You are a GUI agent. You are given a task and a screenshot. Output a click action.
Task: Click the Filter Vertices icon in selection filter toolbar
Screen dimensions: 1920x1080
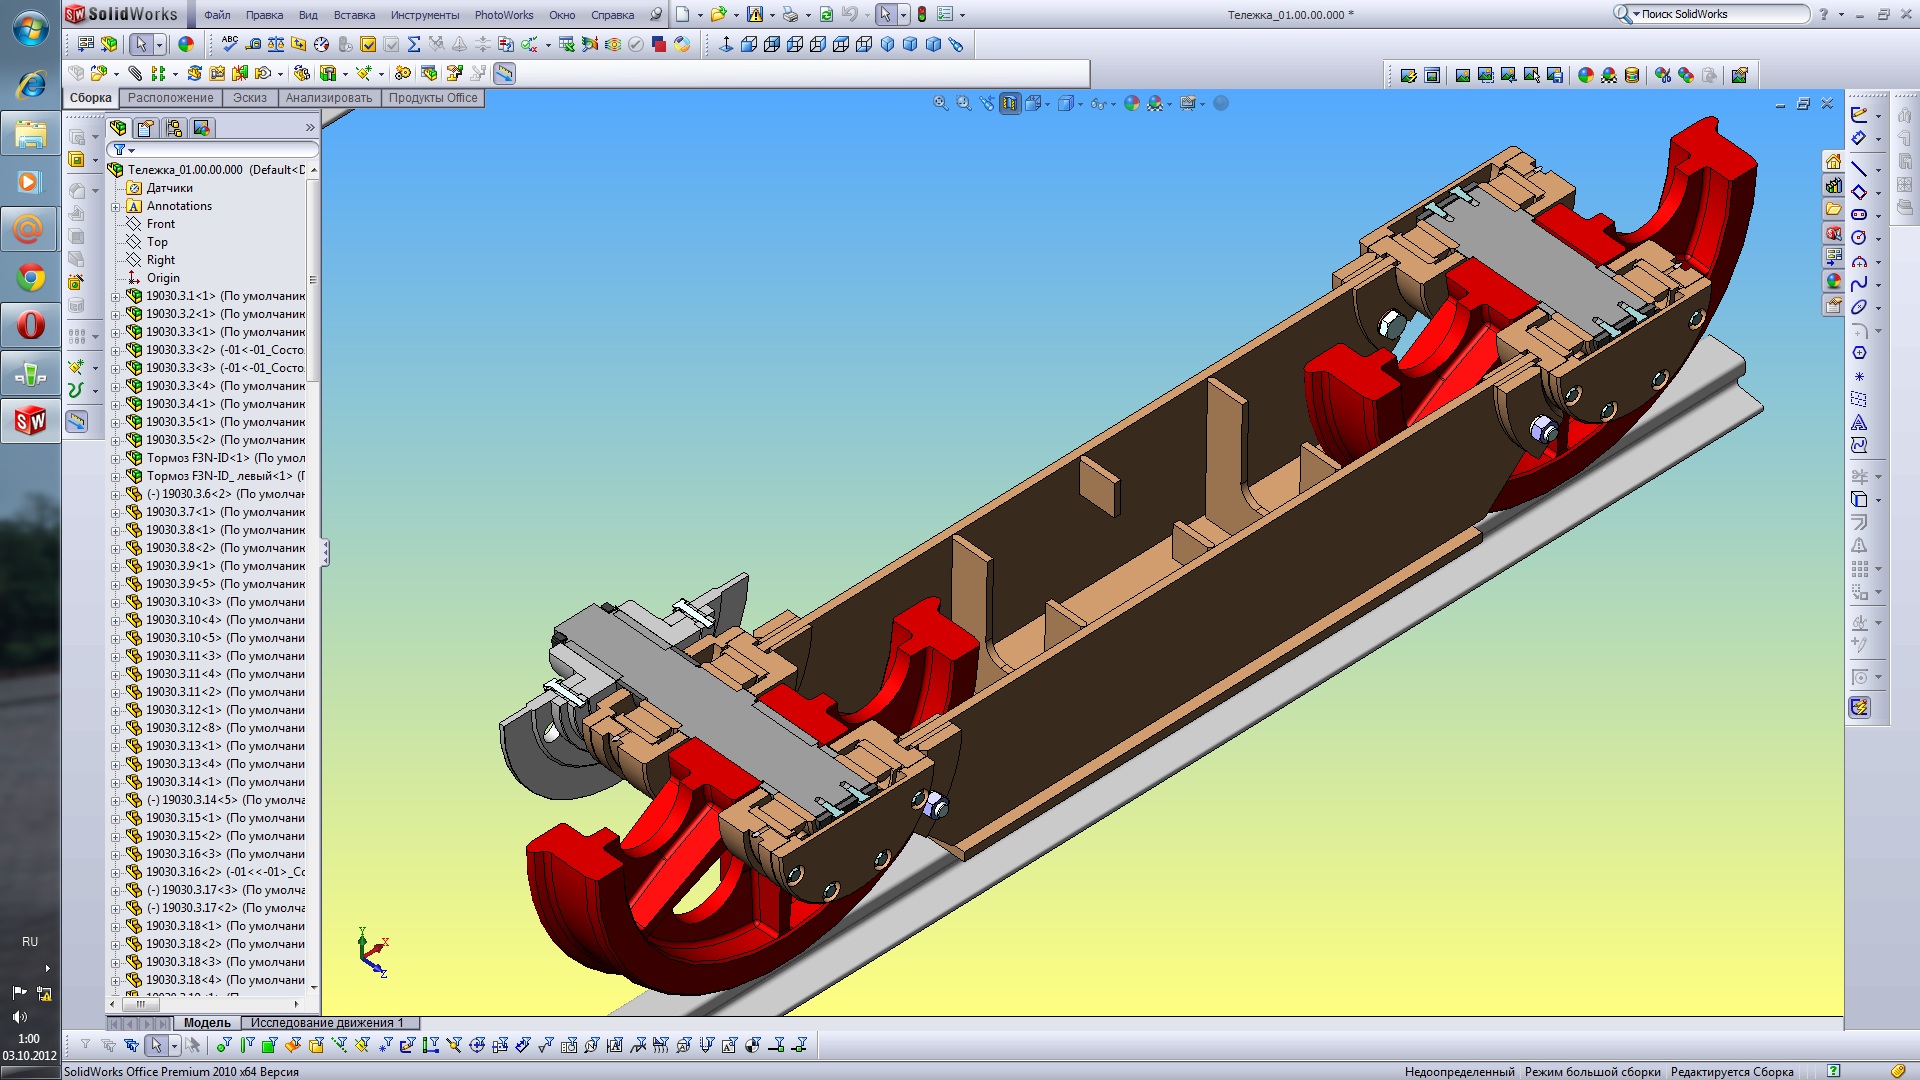coord(223,1046)
